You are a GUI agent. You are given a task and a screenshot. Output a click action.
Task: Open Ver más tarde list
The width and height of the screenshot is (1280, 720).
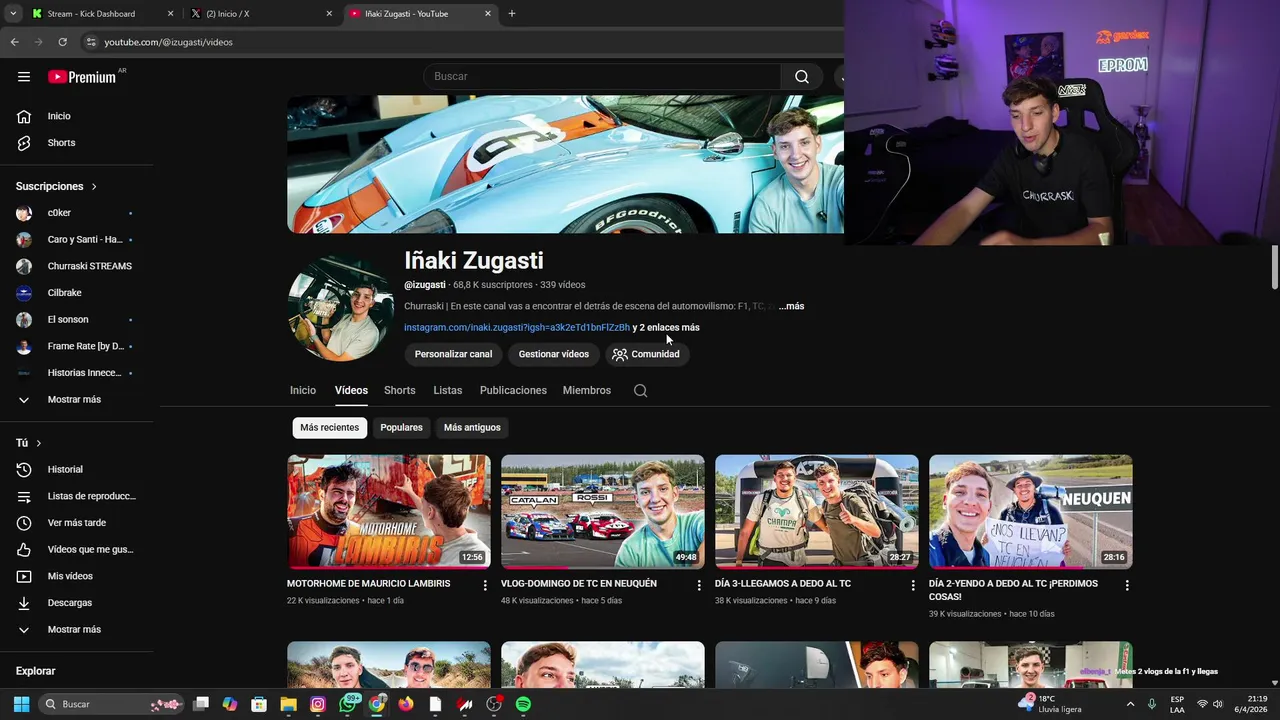click(x=77, y=523)
